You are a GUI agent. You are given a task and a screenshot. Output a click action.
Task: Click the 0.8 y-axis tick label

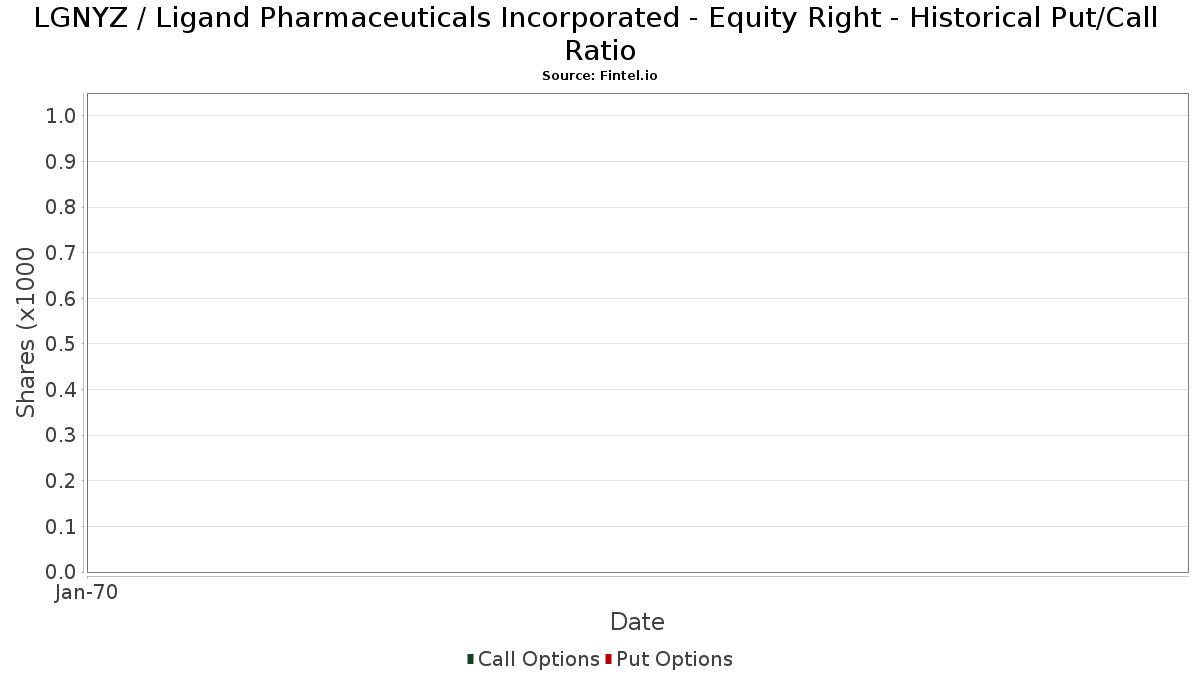pyautogui.click(x=61, y=207)
